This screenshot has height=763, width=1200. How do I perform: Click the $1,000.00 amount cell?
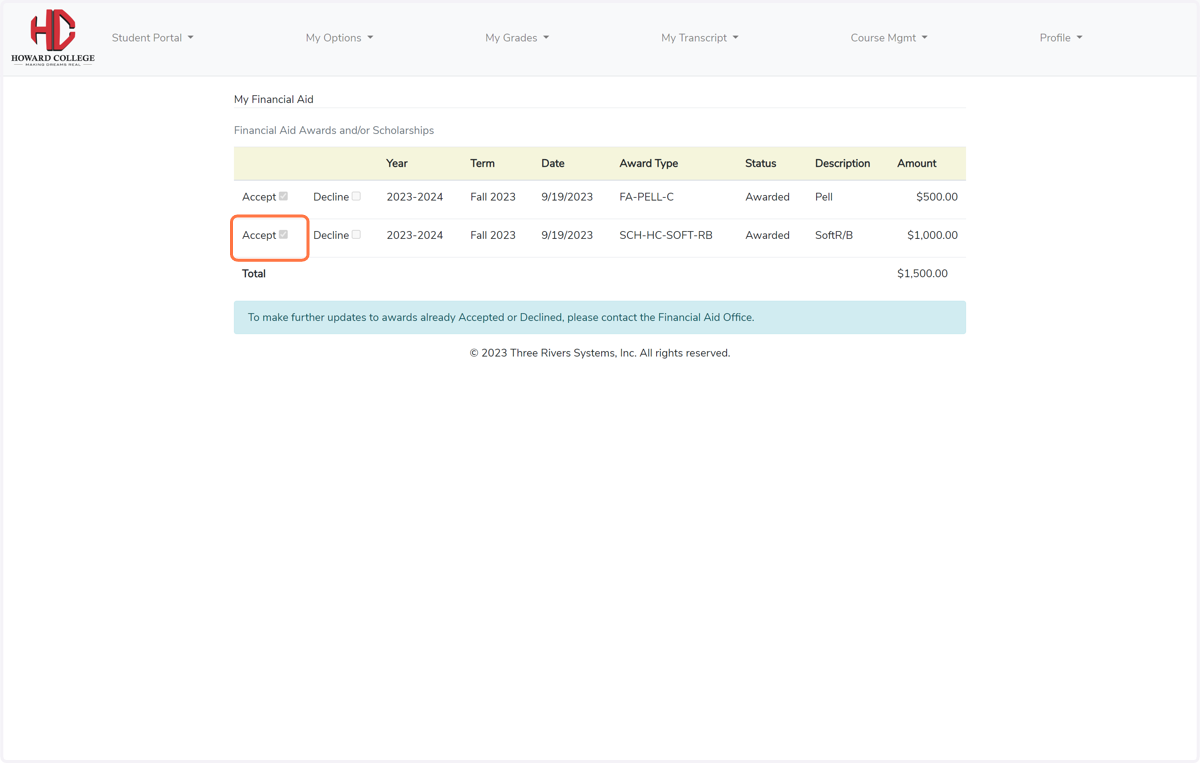(932, 235)
